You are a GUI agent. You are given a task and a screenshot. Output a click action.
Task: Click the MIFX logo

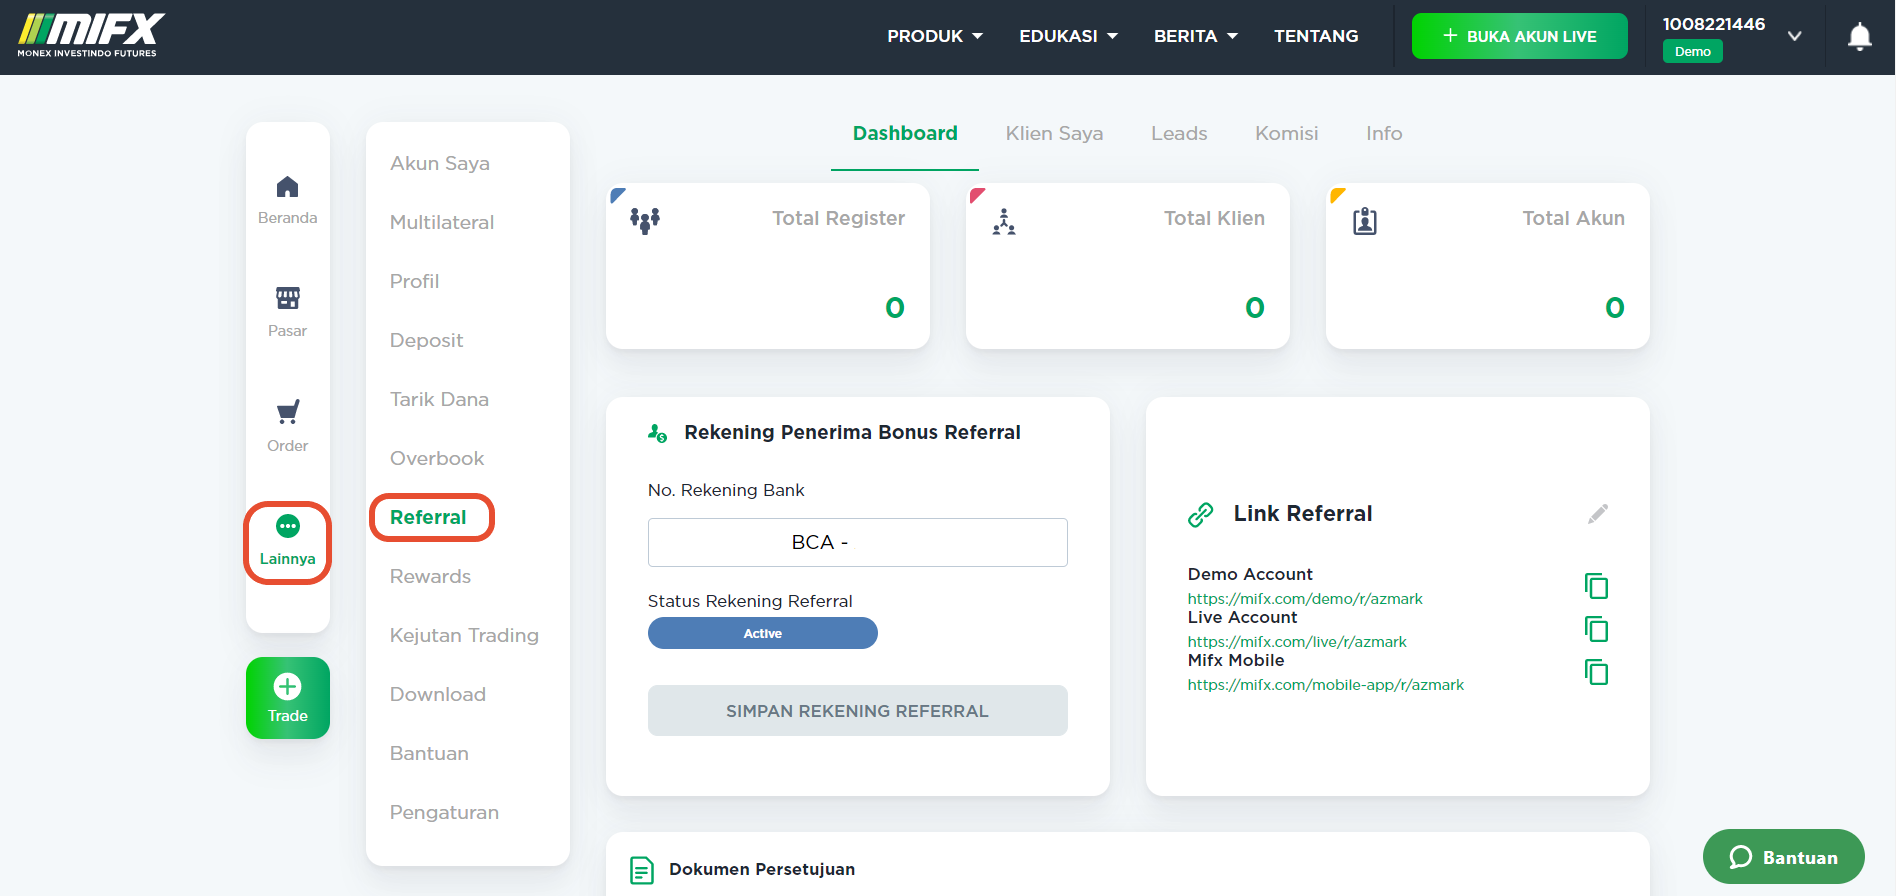pos(91,36)
